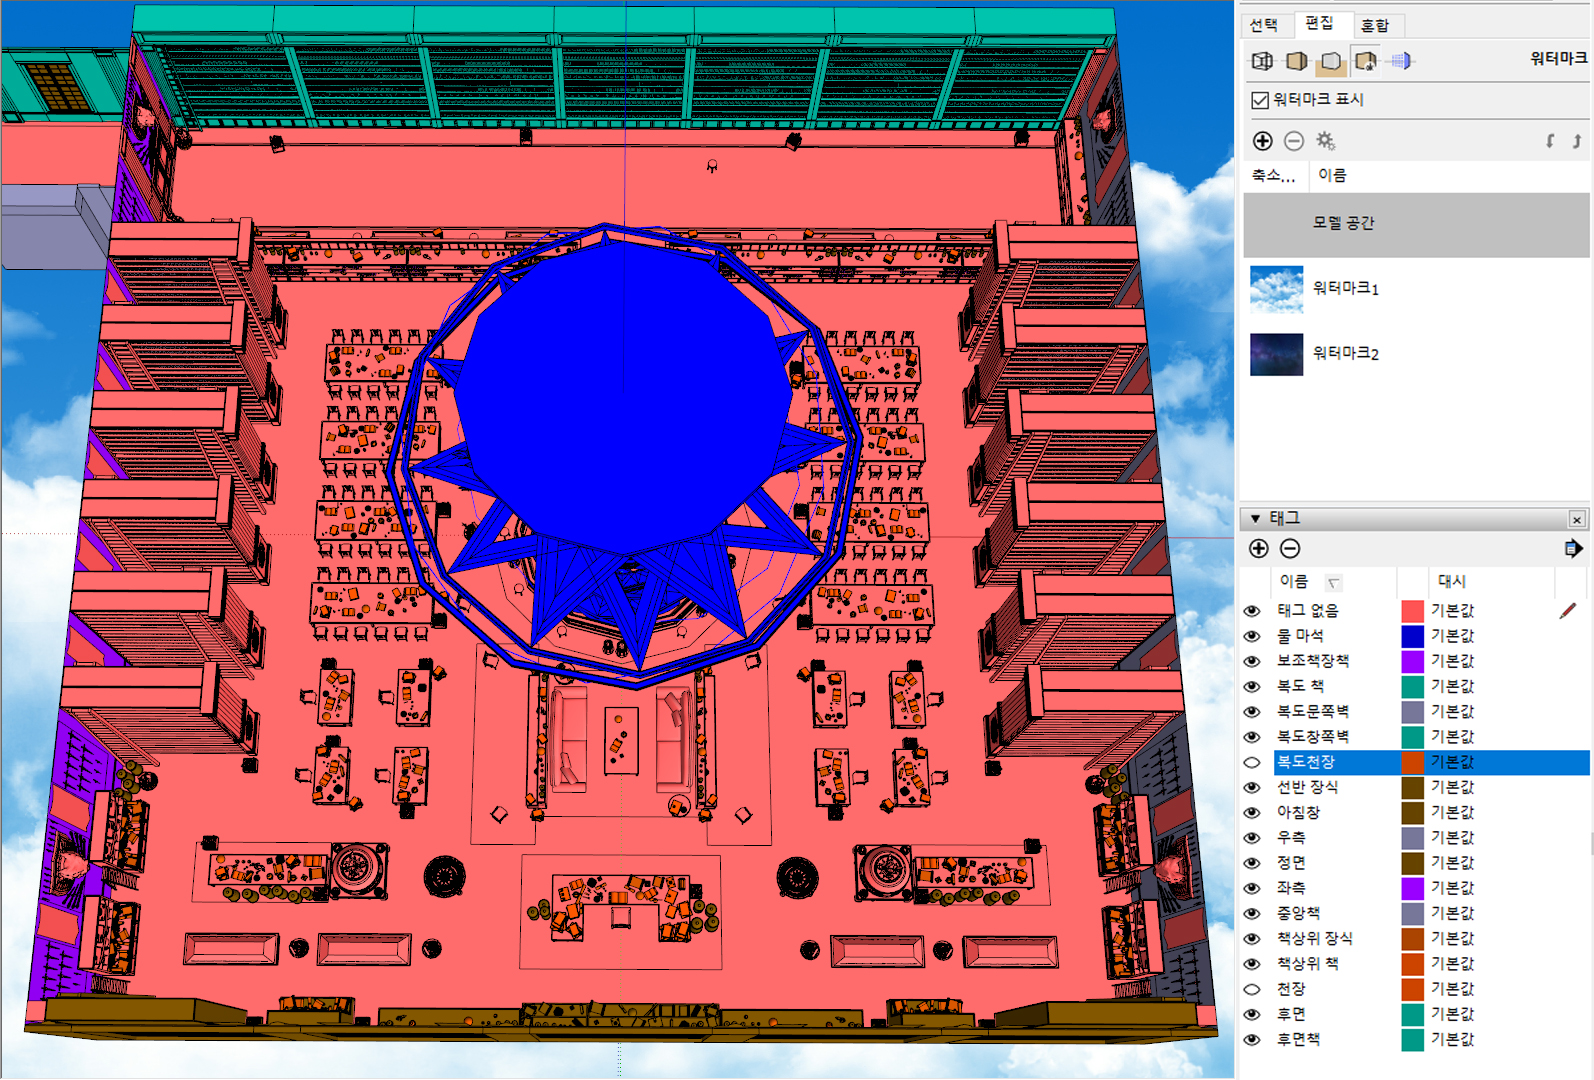The width and height of the screenshot is (1594, 1080).
Task: Click the tag Details arrow icon
Action: 1572,548
